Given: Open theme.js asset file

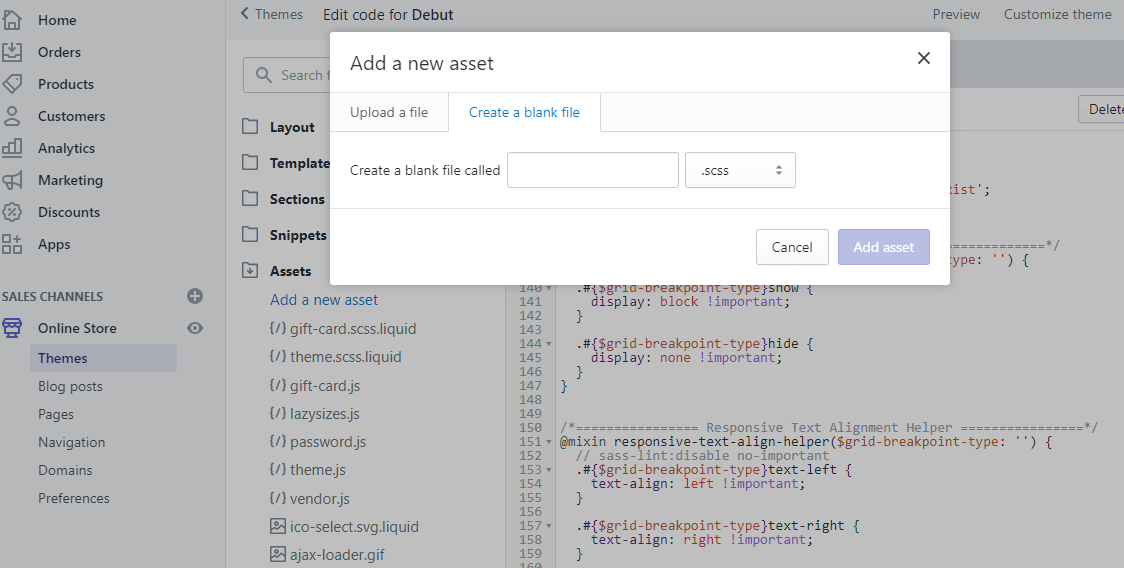Looking at the screenshot, I should tap(318, 470).
